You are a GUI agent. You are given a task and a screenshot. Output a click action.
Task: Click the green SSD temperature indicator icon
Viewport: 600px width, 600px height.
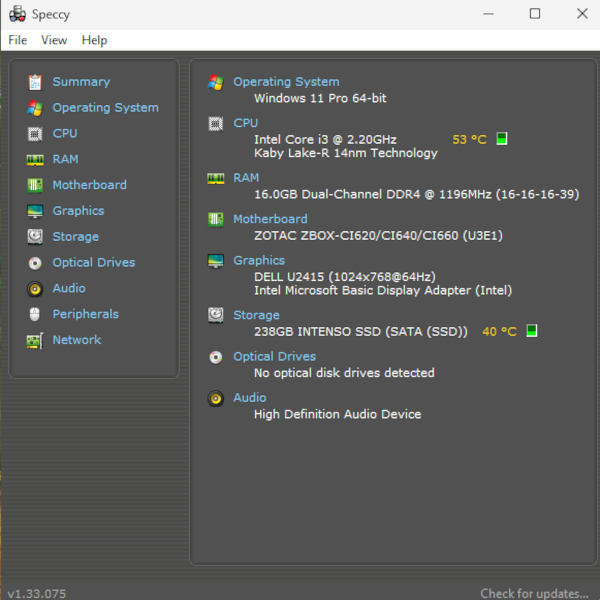tap(532, 331)
